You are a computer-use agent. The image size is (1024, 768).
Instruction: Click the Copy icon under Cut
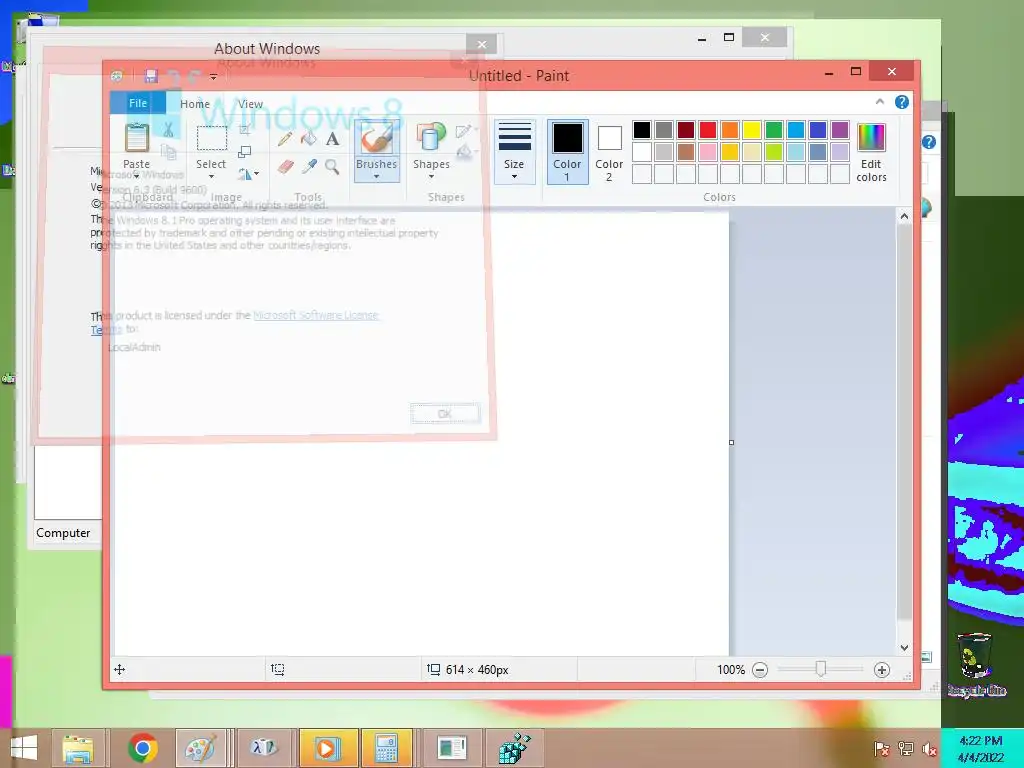(x=168, y=152)
